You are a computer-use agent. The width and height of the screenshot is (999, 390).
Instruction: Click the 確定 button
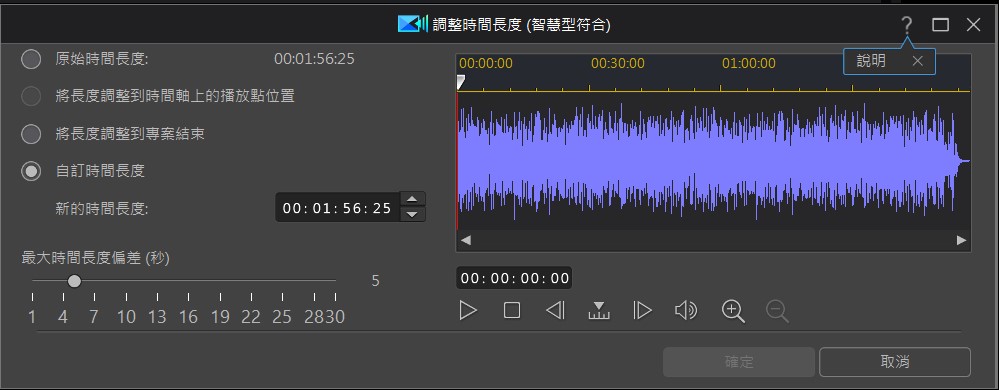[x=739, y=362]
